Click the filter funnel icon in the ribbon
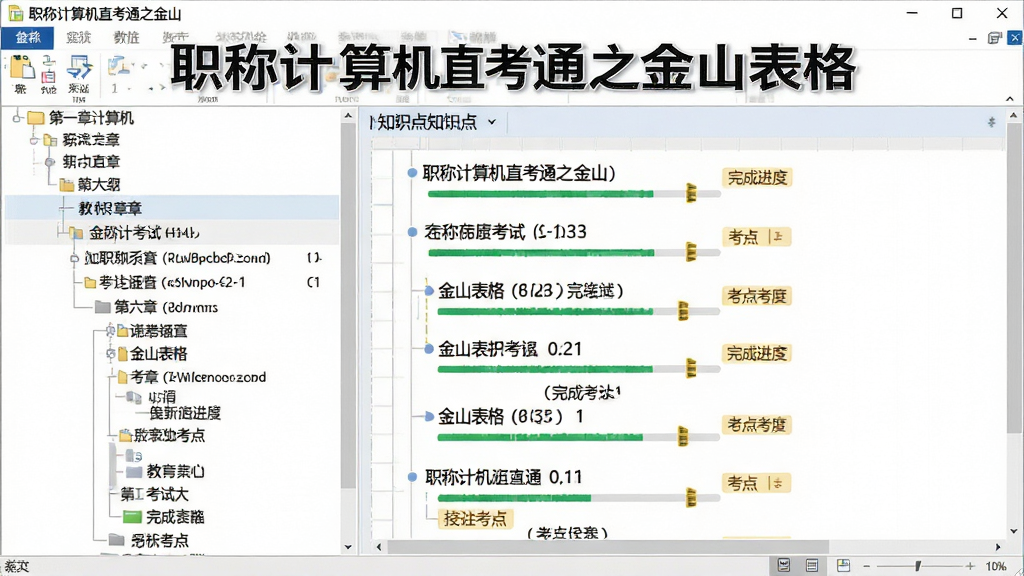The height and width of the screenshot is (576, 1024). coord(80,68)
